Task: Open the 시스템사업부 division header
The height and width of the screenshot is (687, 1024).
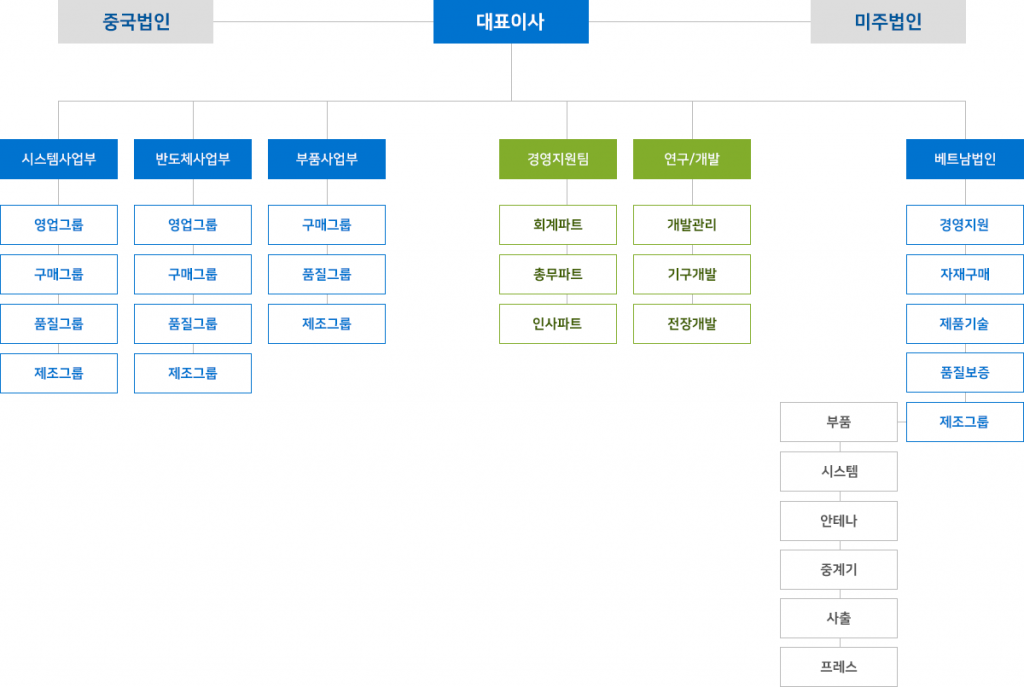Action: click(59, 159)
